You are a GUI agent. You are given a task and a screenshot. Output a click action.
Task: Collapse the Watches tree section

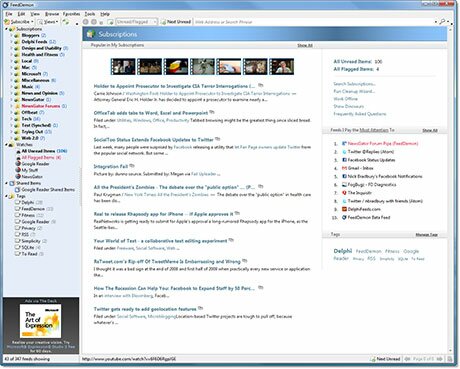6,145
